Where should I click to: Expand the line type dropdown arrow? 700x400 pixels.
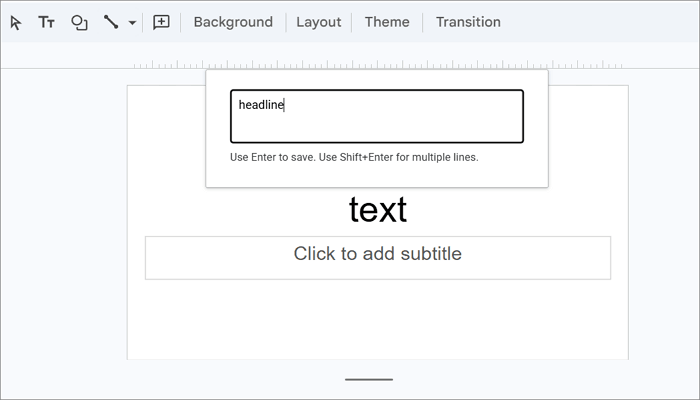point(132,22)
